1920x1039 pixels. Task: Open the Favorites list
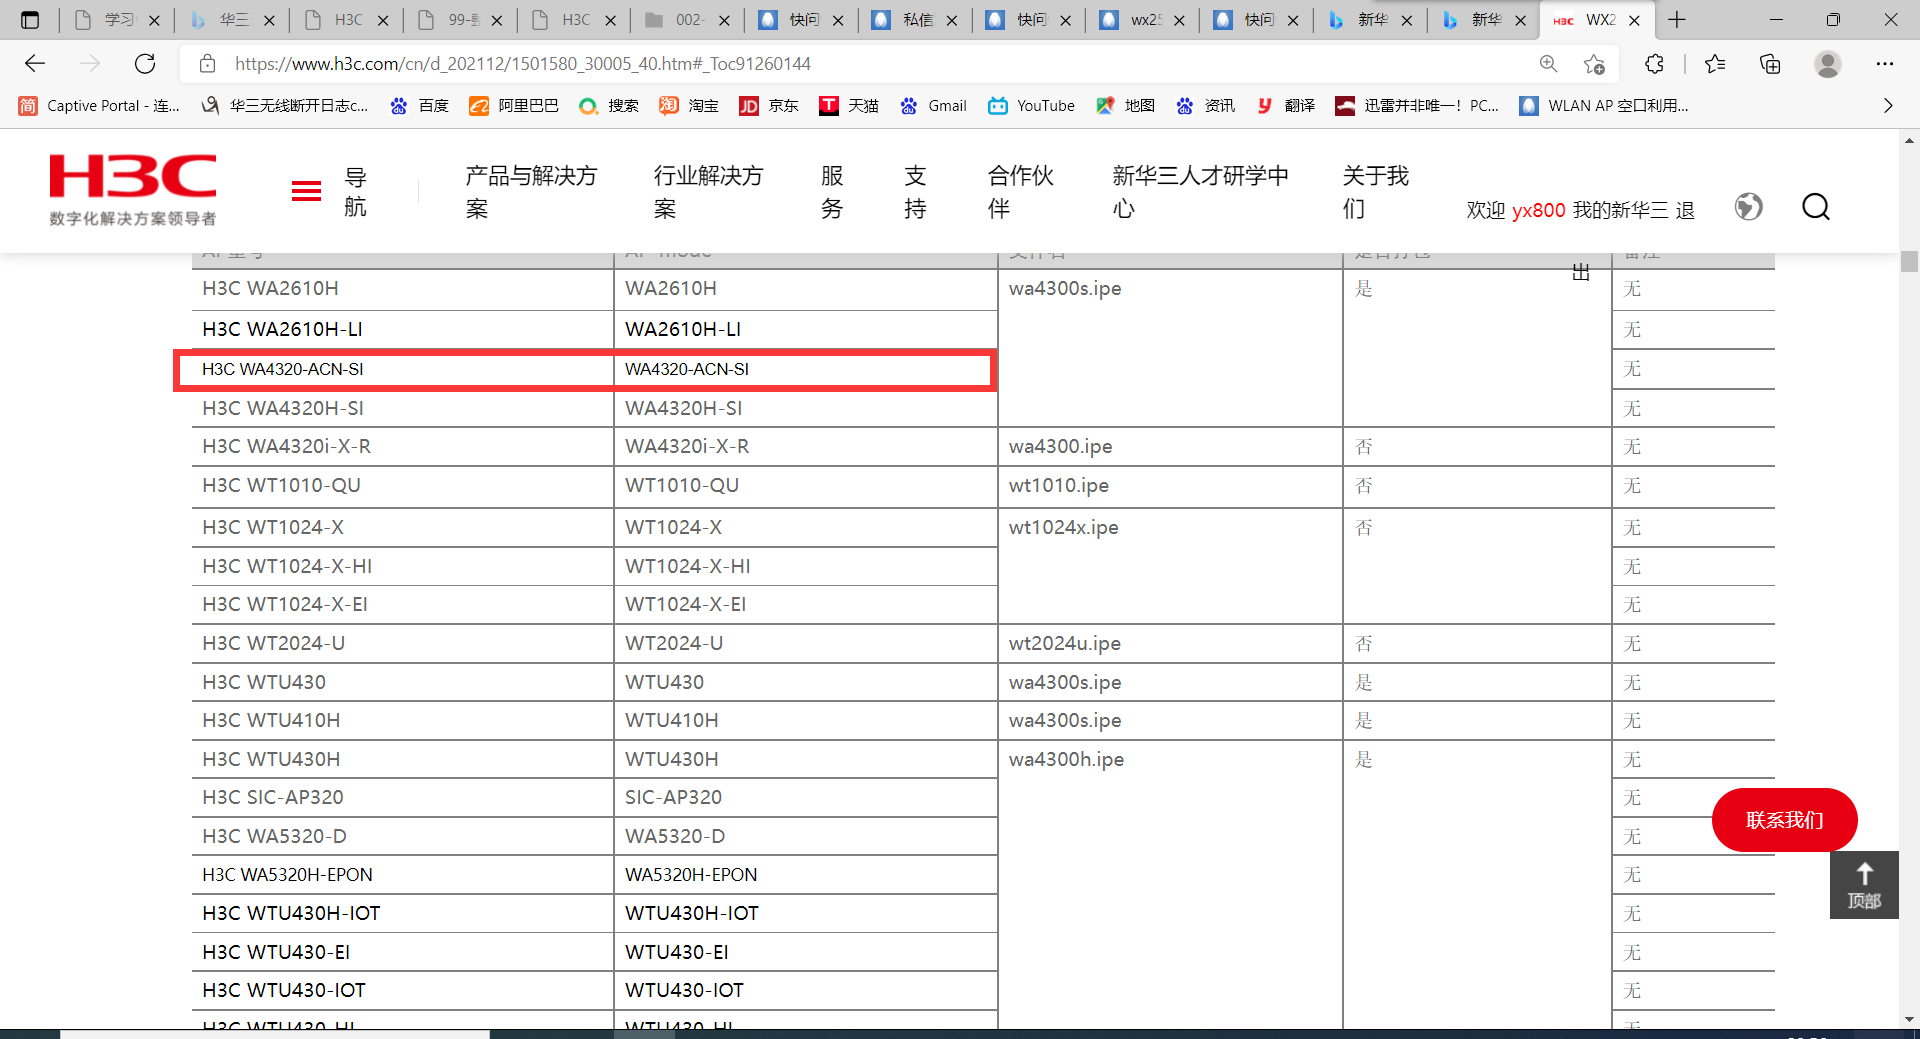point(1715,64)
